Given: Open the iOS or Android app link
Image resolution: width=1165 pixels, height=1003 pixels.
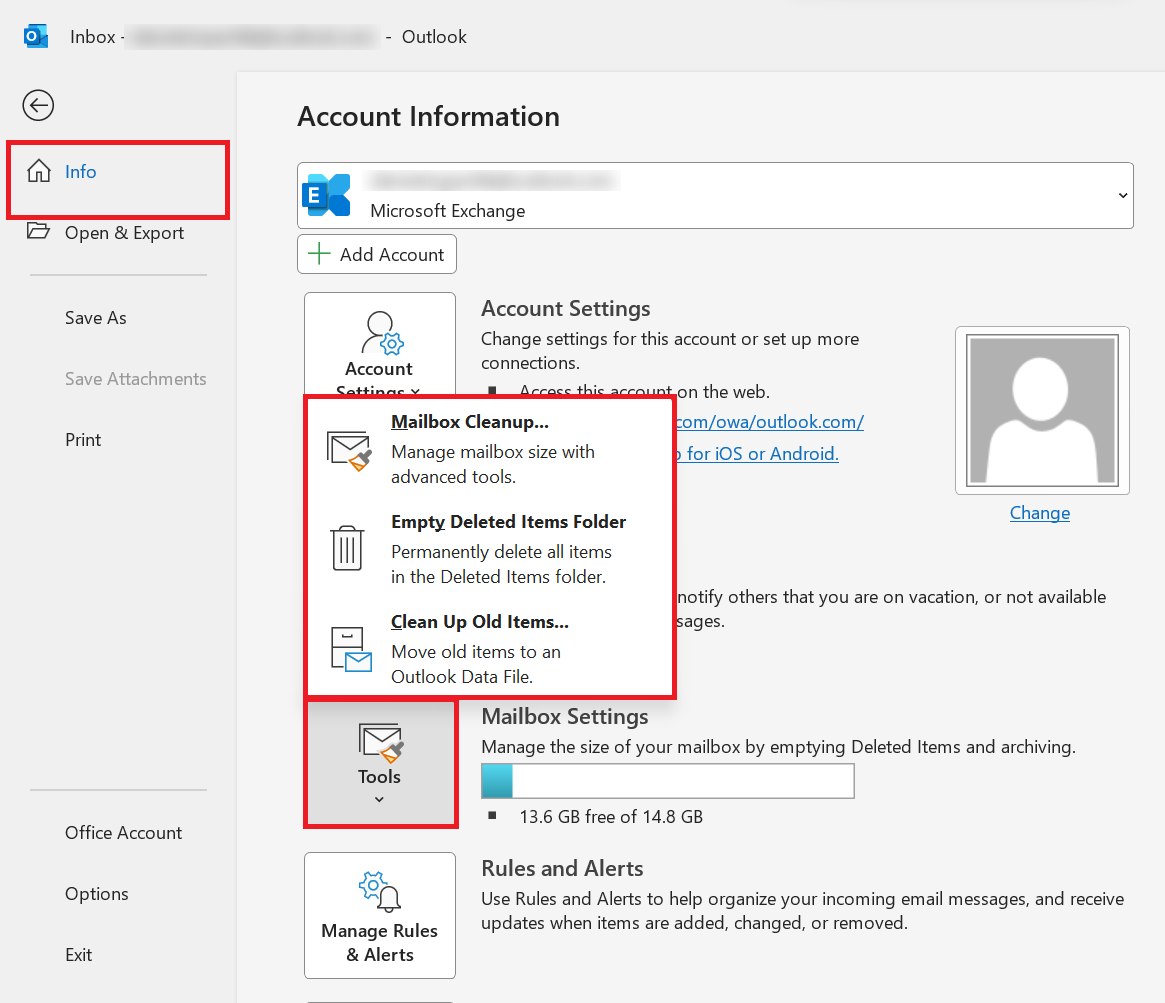Looking at the screenshot, I should [757, 453].
